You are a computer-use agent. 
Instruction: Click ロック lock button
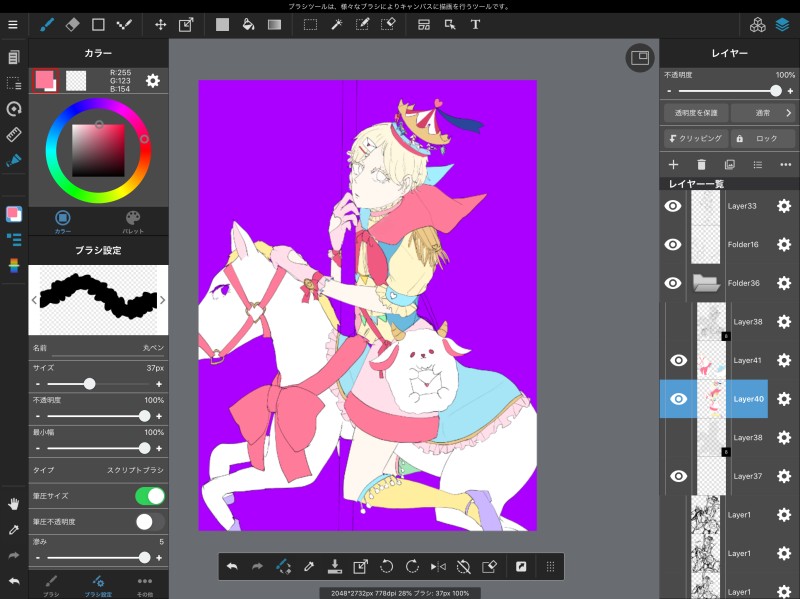click(763, 138)
